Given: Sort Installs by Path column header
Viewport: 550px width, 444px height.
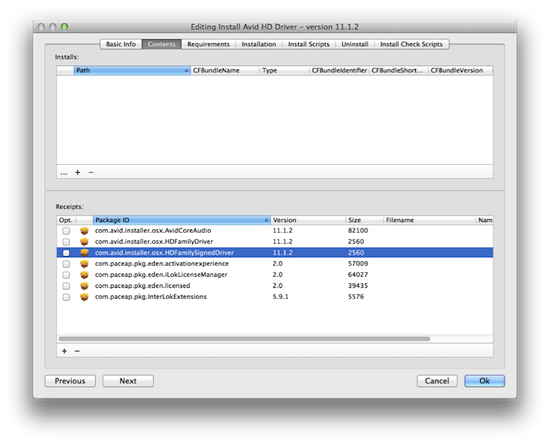Looking at the screenshot, I should click(x=132, y=70).
